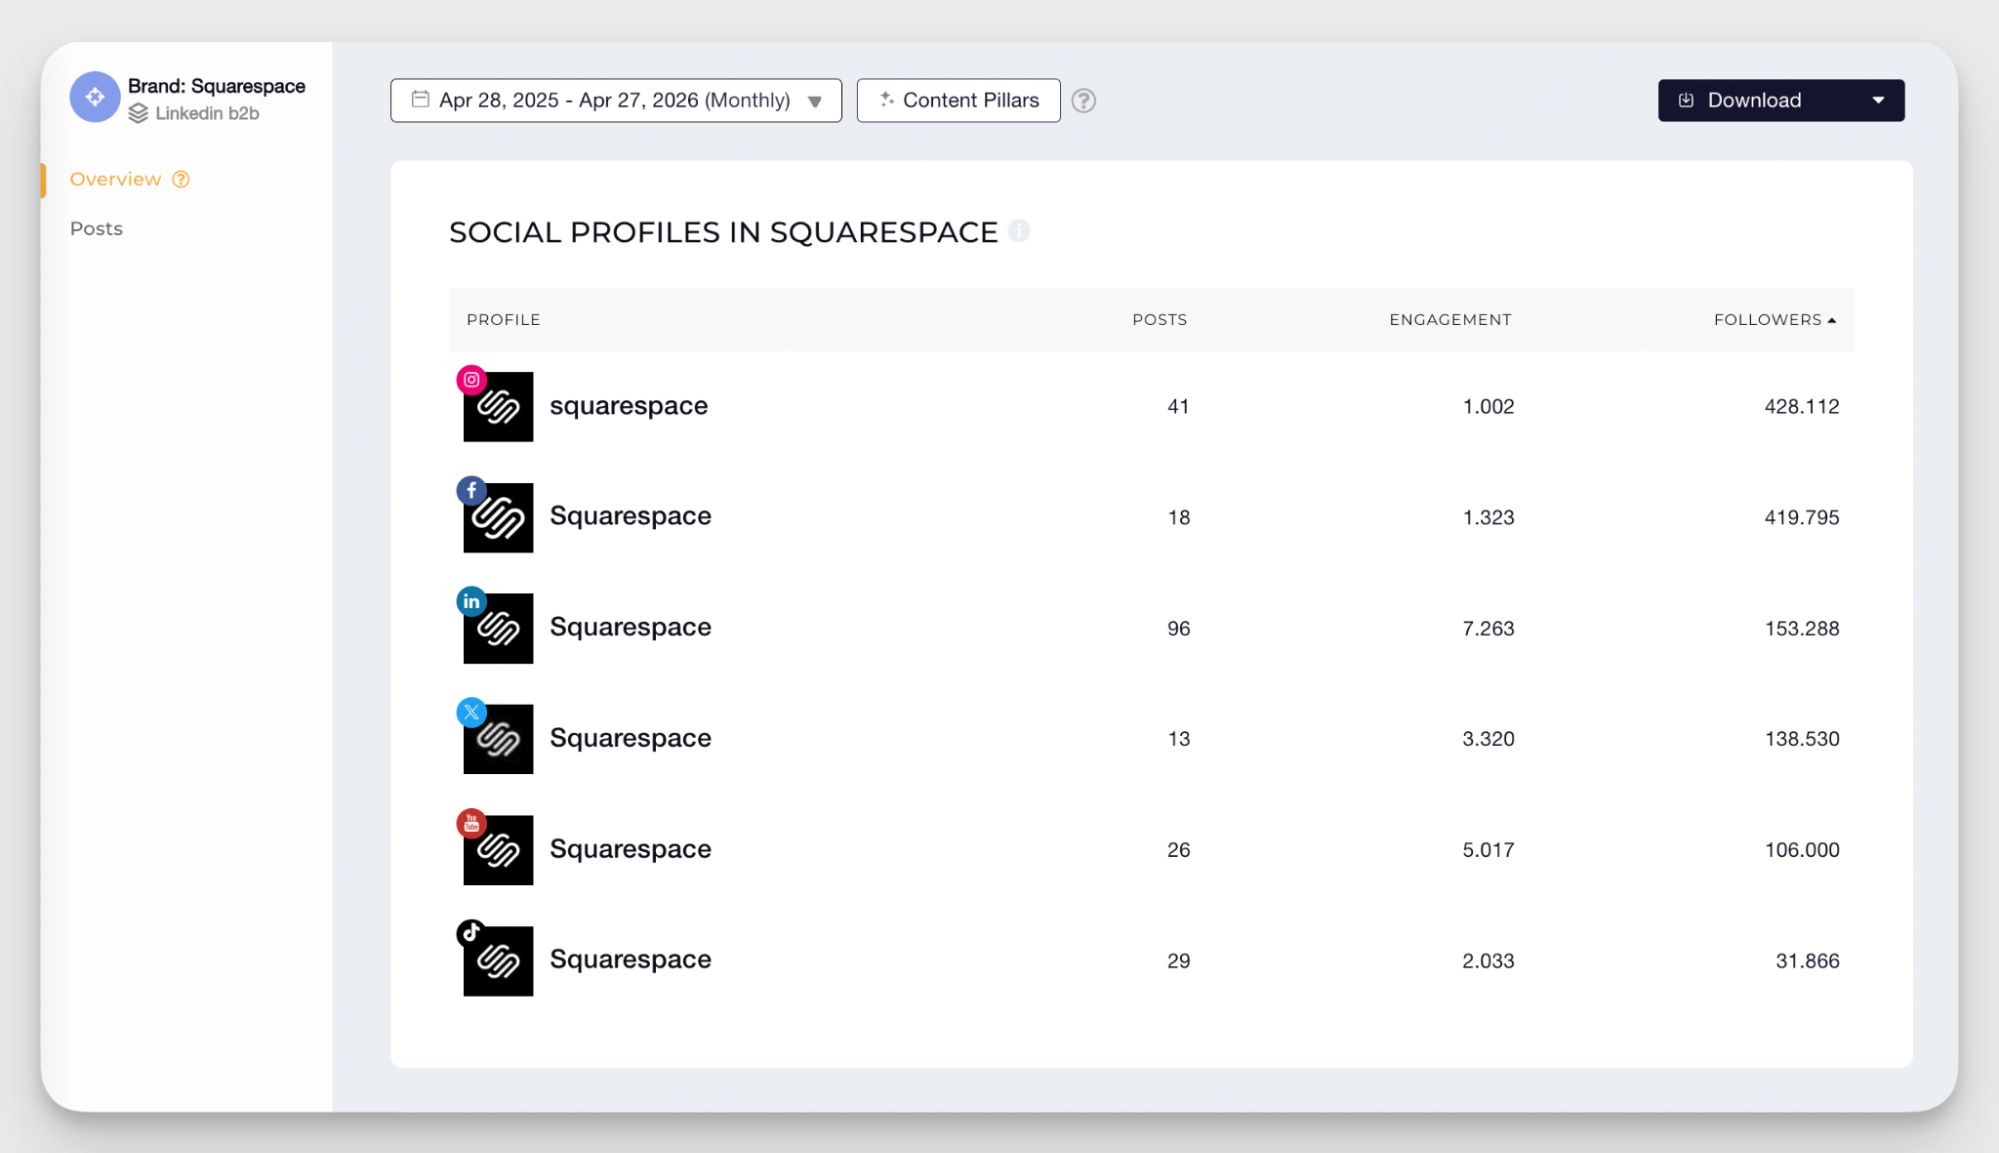Viewport: 1999px width, 1153px height.
Task: Click the posts count 41
Action: tap(1178, 407)
